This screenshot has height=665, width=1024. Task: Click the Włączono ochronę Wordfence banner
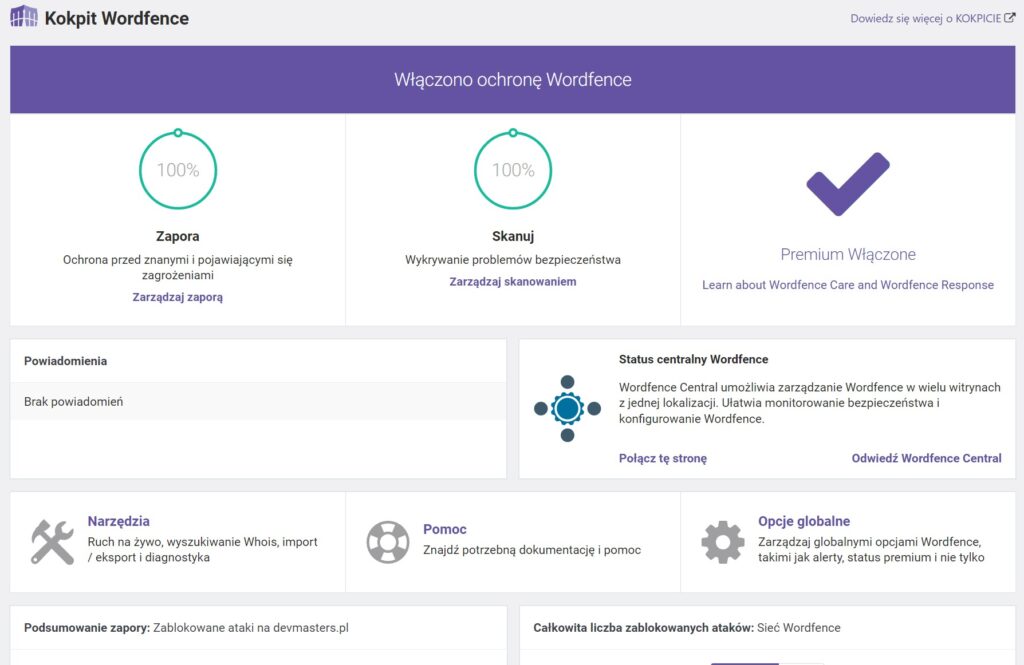point(513,80)
